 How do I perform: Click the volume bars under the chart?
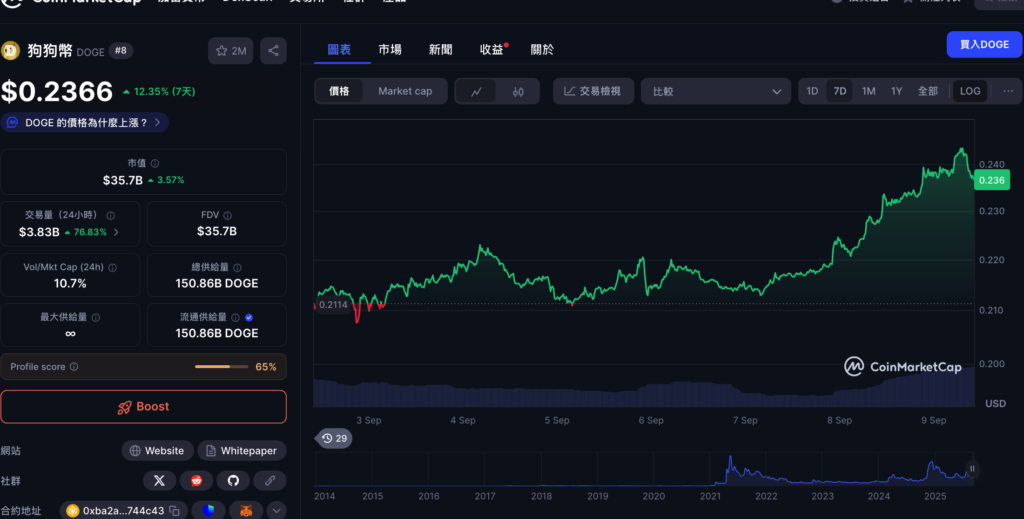644,390
